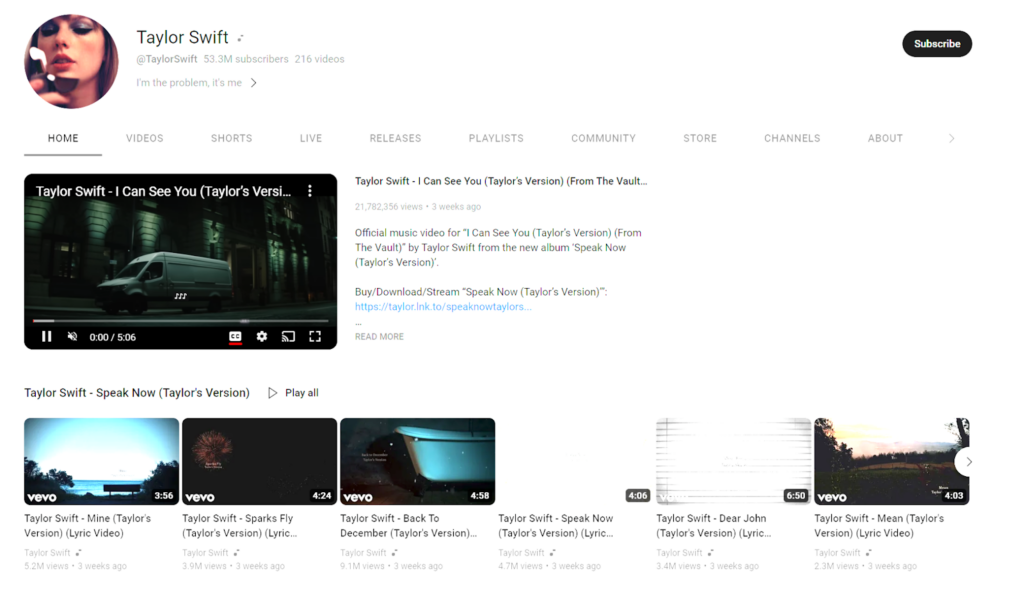Click the "216 videos" count
Screen dimensions: 1024x592
click(x=319, y=59)
